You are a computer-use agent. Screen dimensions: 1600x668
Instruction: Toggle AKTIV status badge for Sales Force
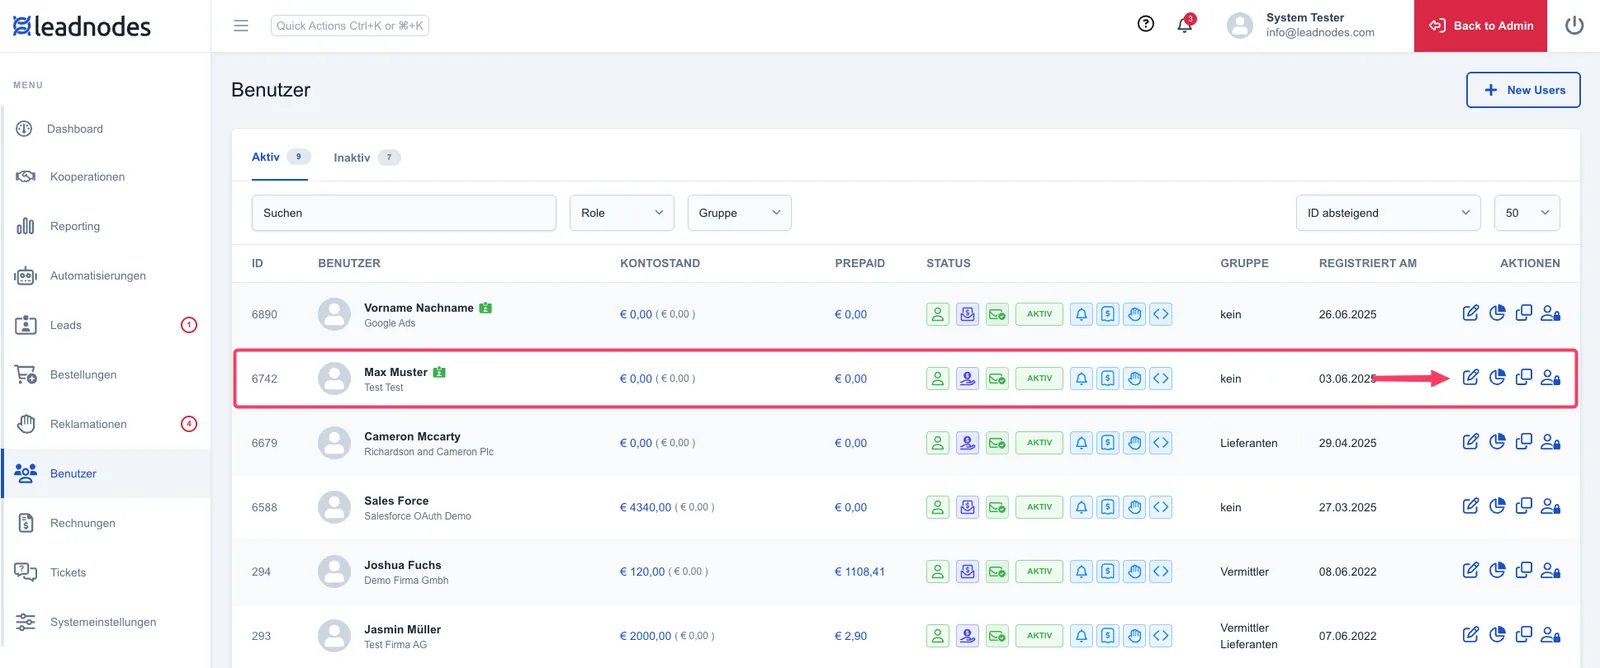1039,507
